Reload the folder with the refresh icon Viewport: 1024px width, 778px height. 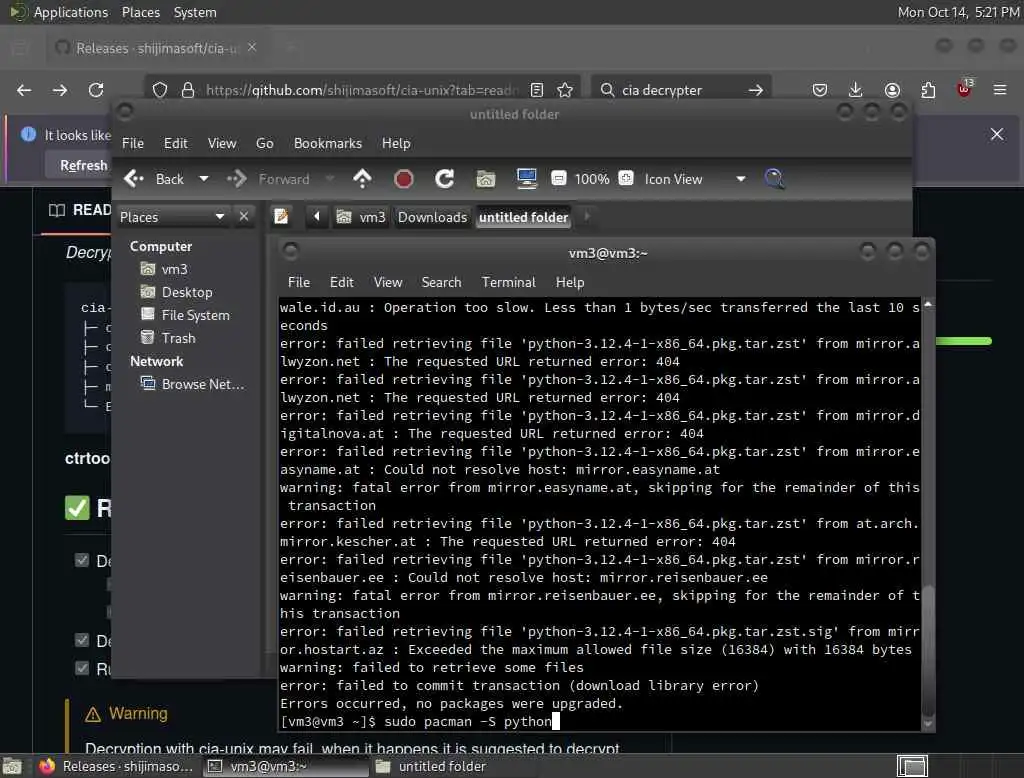point(445,178)
